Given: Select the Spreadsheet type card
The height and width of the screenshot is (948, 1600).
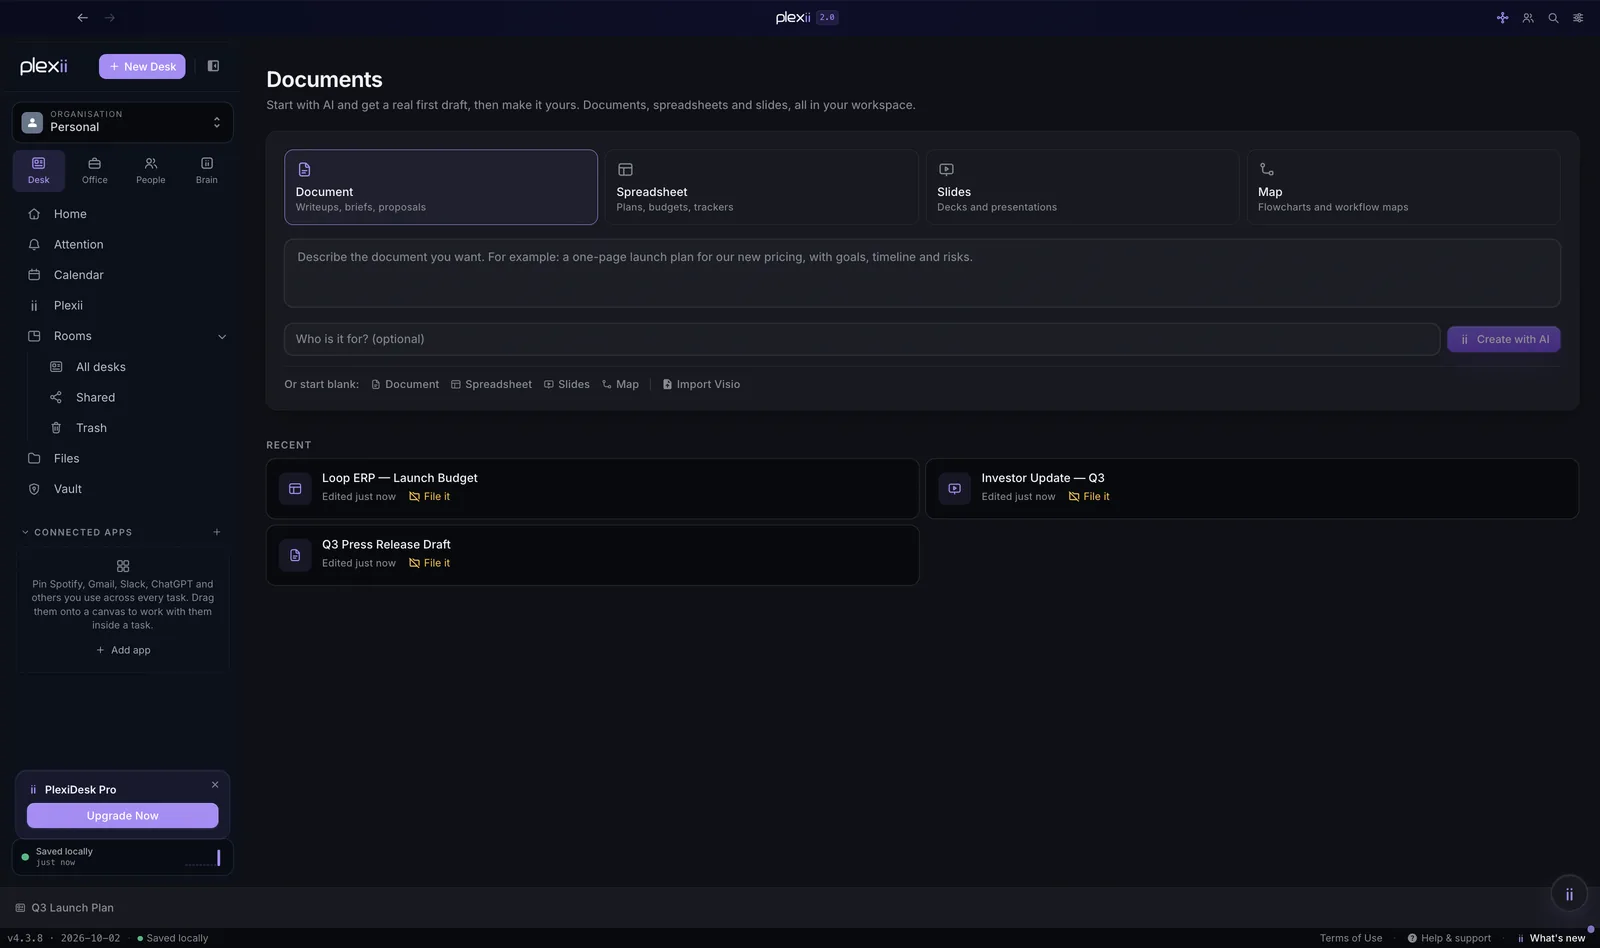Looking at the screenshot, I should pos(762,187).
